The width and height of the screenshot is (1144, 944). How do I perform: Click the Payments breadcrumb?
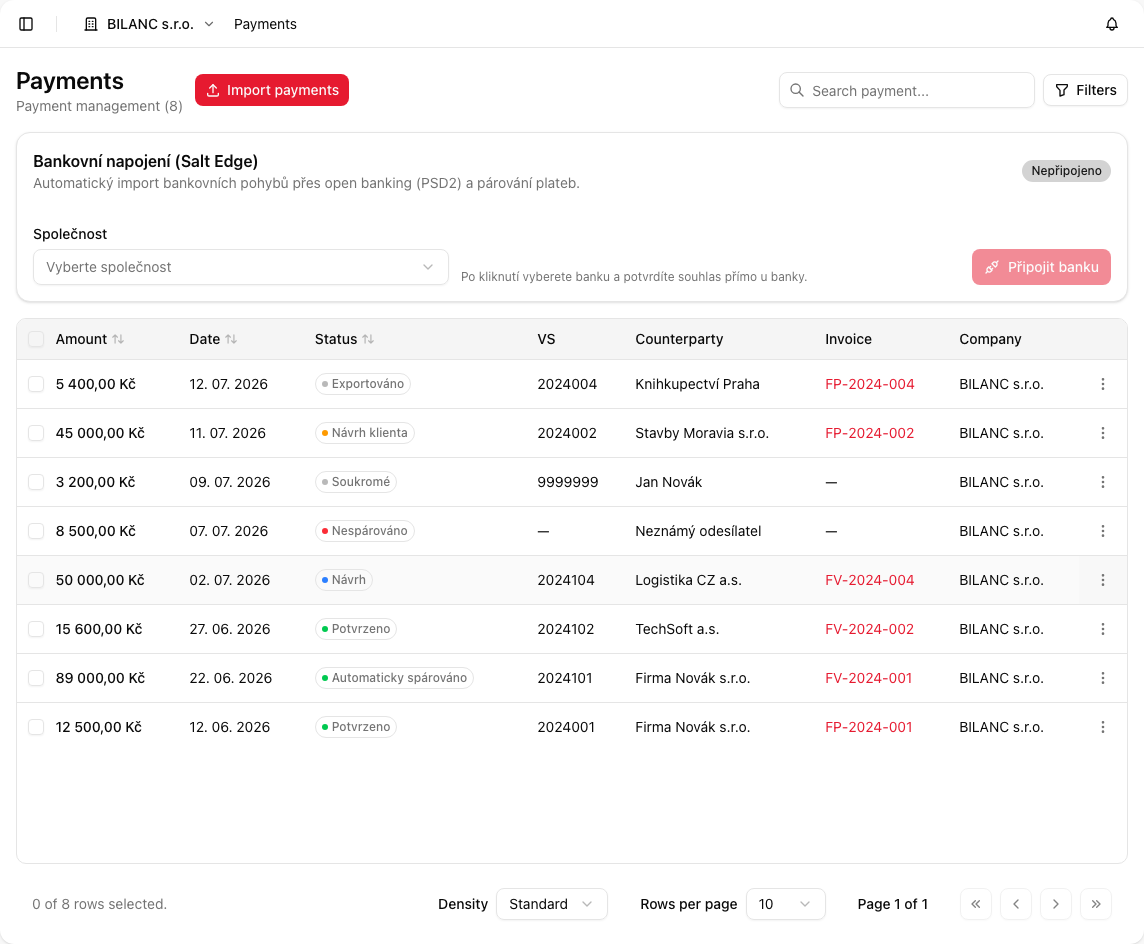pyautogui.click(x=265, y=24)
